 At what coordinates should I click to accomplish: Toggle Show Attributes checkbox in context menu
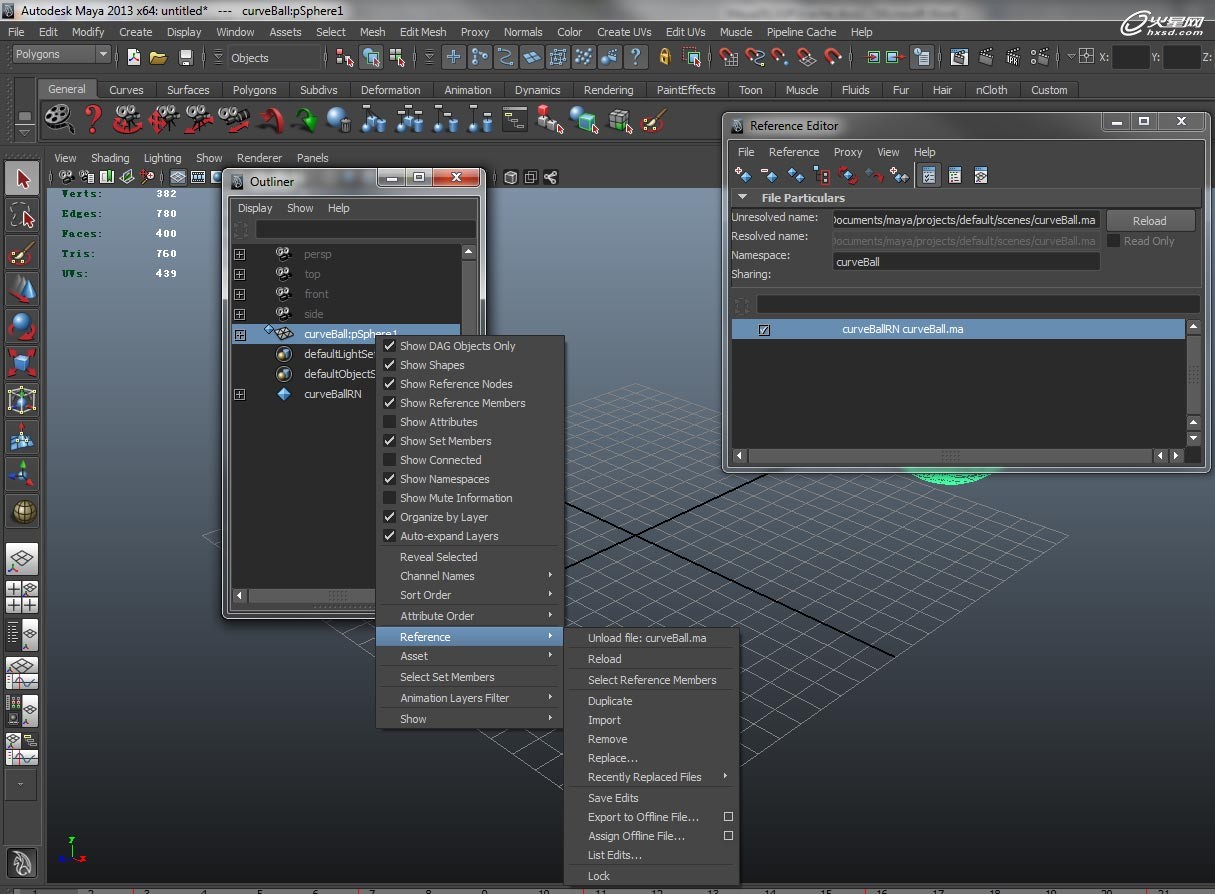(390, 422)
